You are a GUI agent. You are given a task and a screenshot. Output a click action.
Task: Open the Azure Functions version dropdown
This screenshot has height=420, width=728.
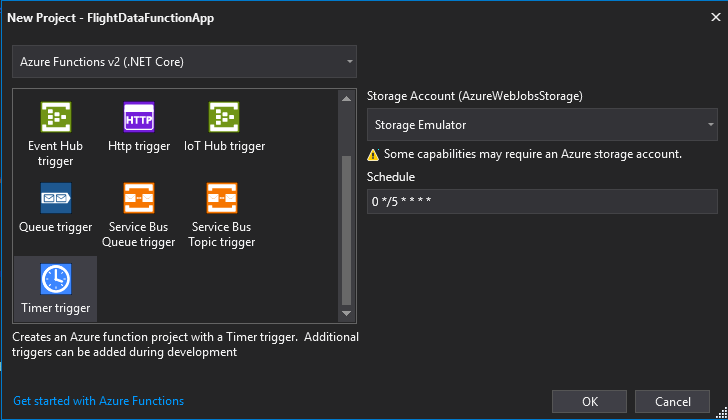click(x=184, y=62)
